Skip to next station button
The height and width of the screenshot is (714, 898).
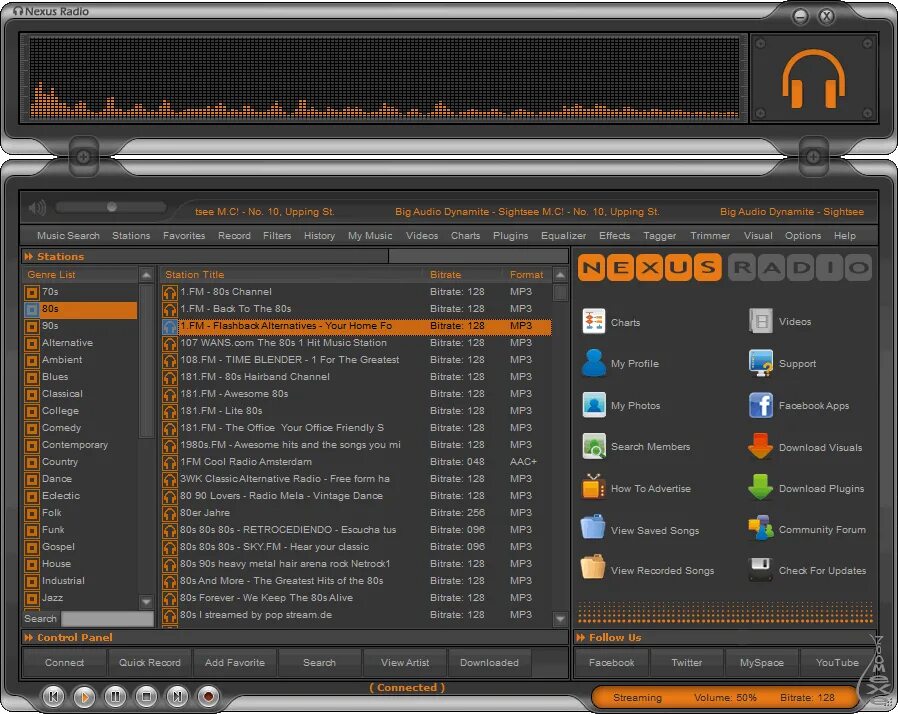tap(177, 696)
